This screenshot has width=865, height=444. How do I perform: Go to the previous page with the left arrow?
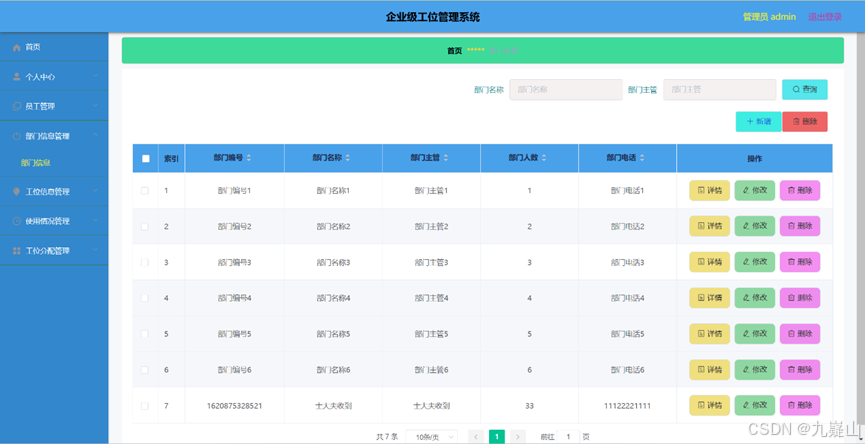[476, 437]
